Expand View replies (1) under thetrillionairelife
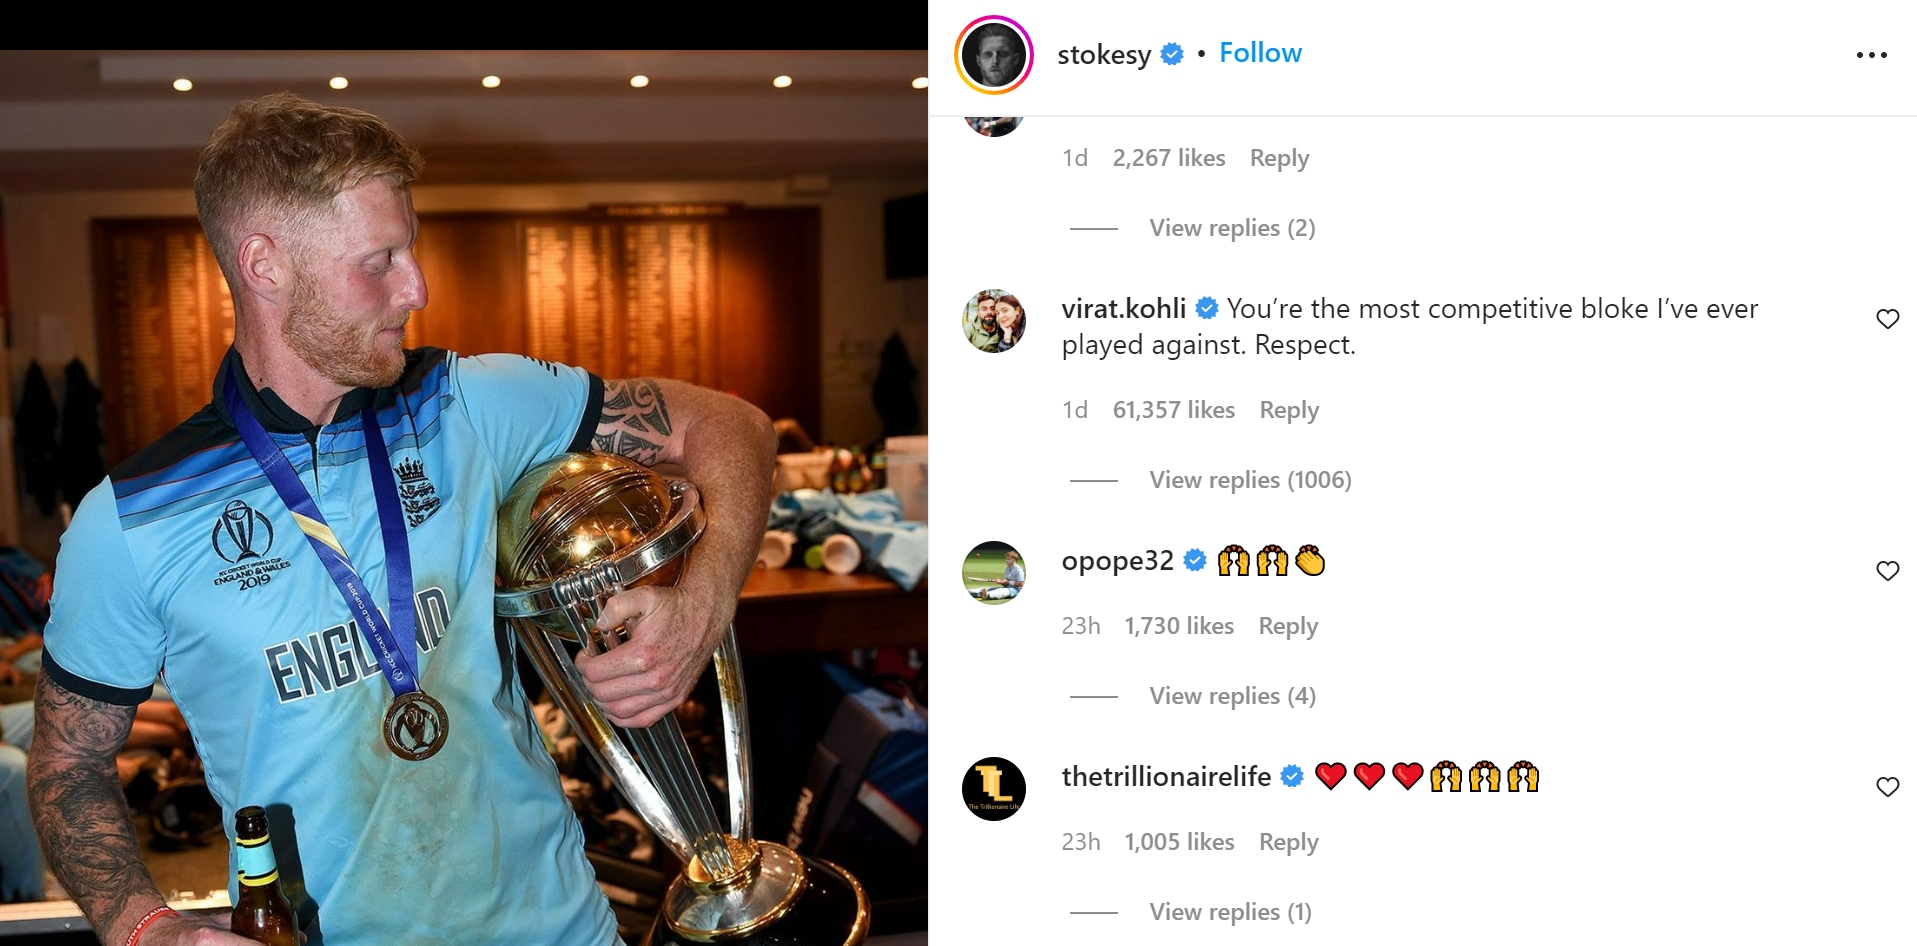 coord(1230,912)
